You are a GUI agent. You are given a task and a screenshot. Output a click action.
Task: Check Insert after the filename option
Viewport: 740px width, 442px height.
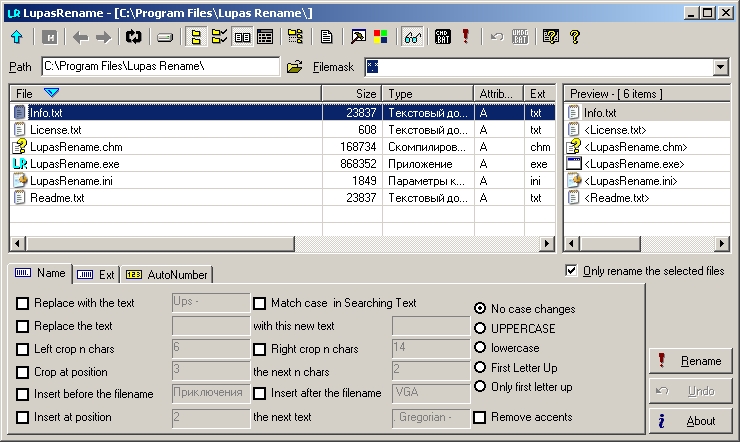pos(259,393)
